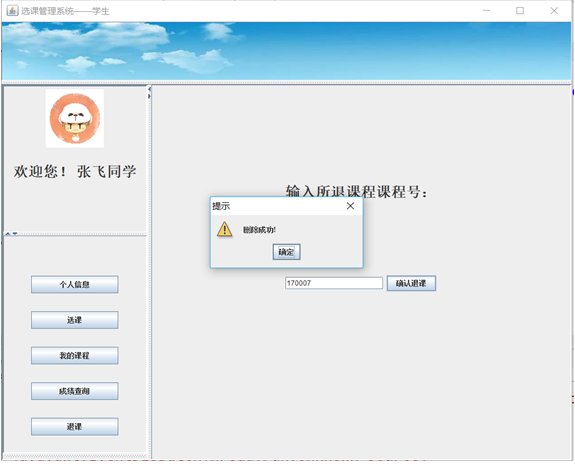Click the Java app icon in title bar

tap(12, 11)
